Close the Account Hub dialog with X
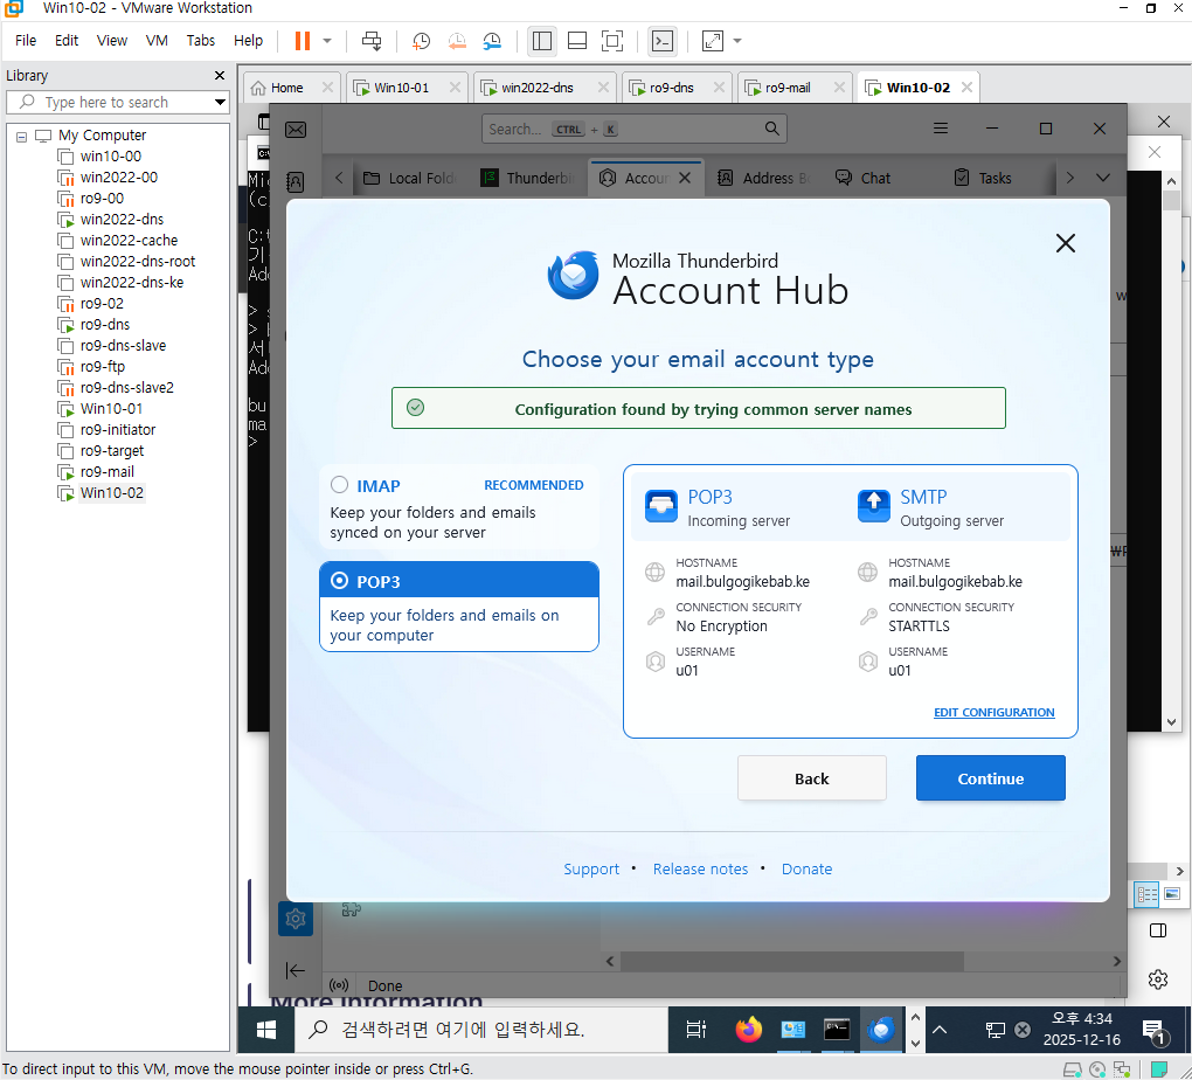The height and width of the screenshot is (1080, 1192). pos(1065,243)
